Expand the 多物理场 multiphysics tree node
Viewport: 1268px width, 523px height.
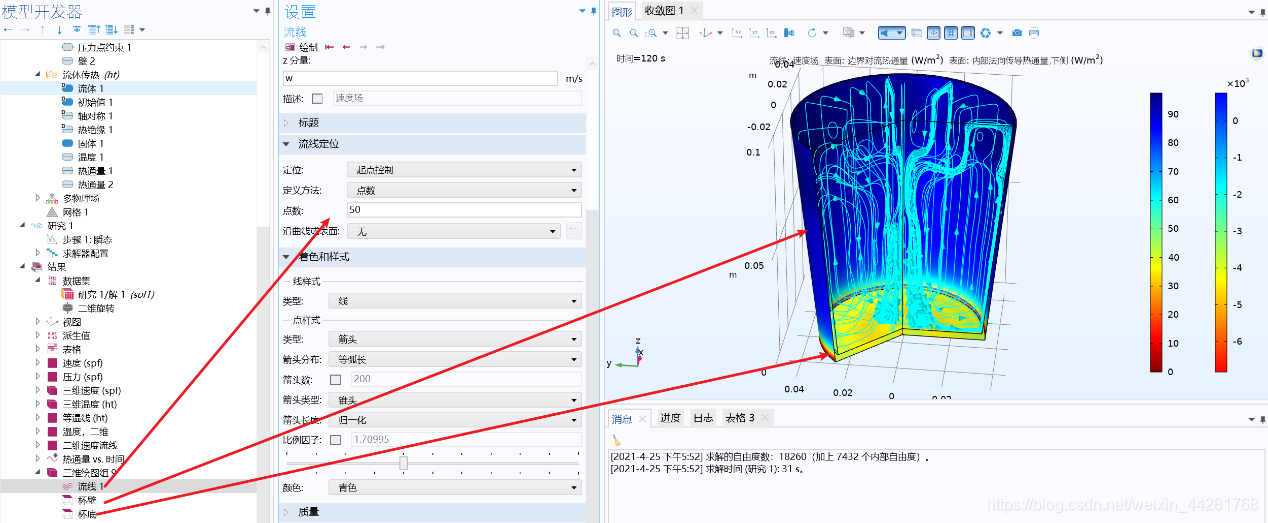coord(38,198)
